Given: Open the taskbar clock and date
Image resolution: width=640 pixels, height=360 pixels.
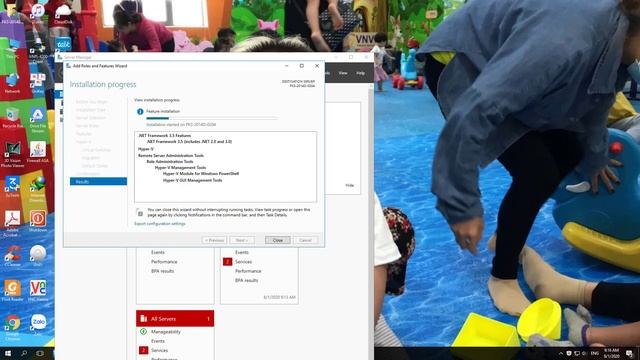Looking at the screenshot, I should 611,353.
